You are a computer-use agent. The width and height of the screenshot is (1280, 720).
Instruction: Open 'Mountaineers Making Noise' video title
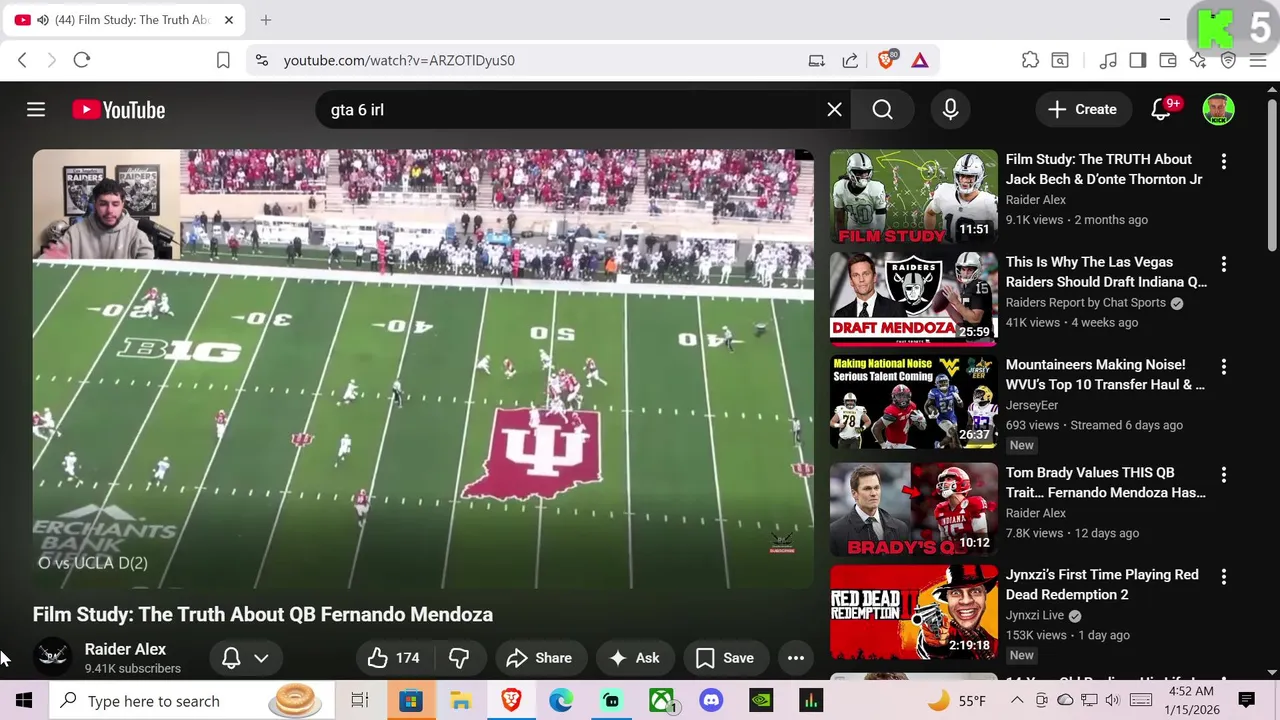(1105, 375)
